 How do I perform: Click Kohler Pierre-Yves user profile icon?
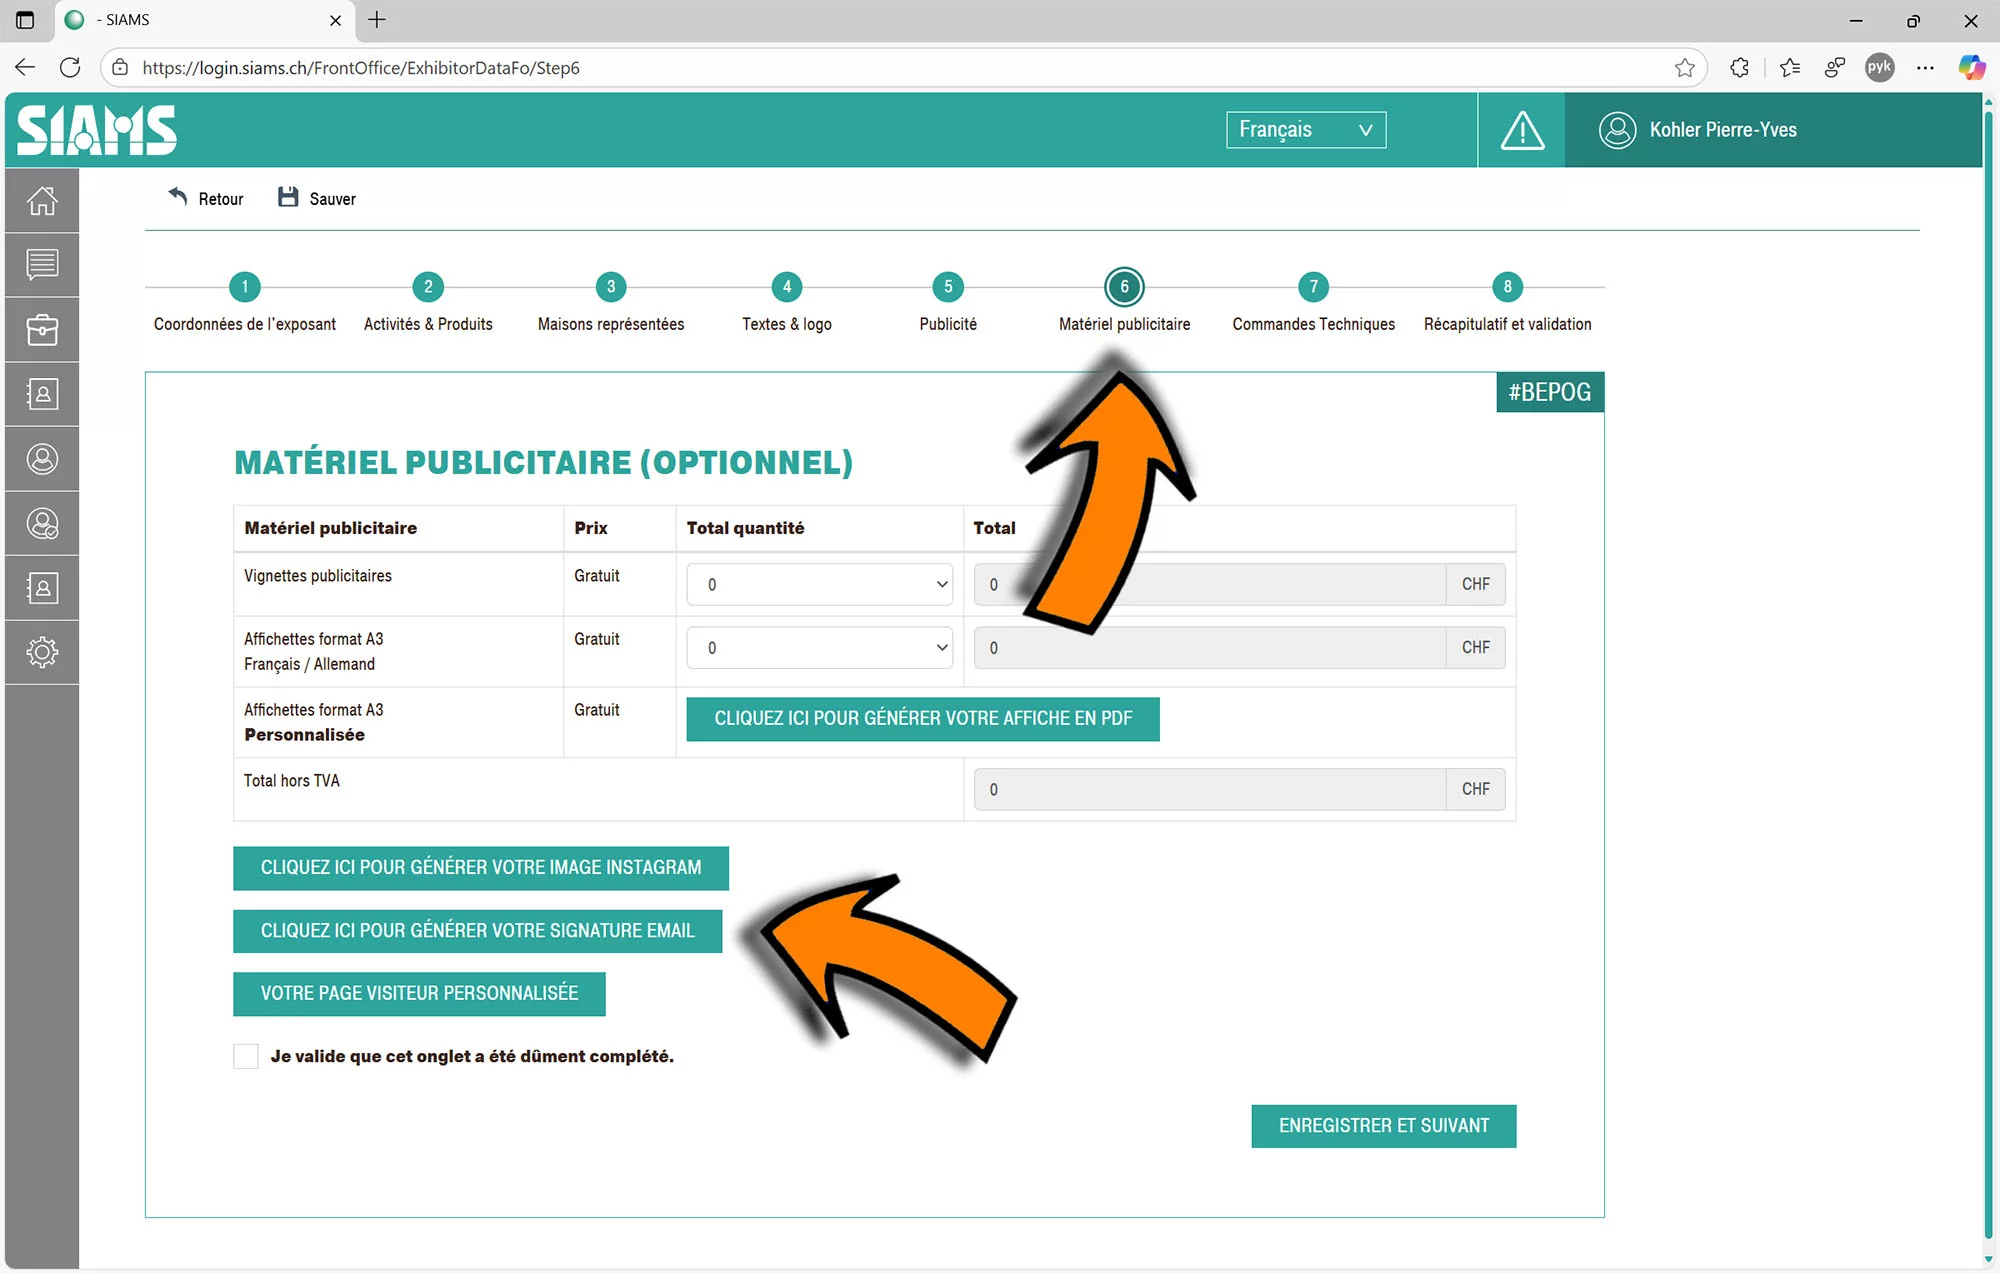[x=1617, y=130]
